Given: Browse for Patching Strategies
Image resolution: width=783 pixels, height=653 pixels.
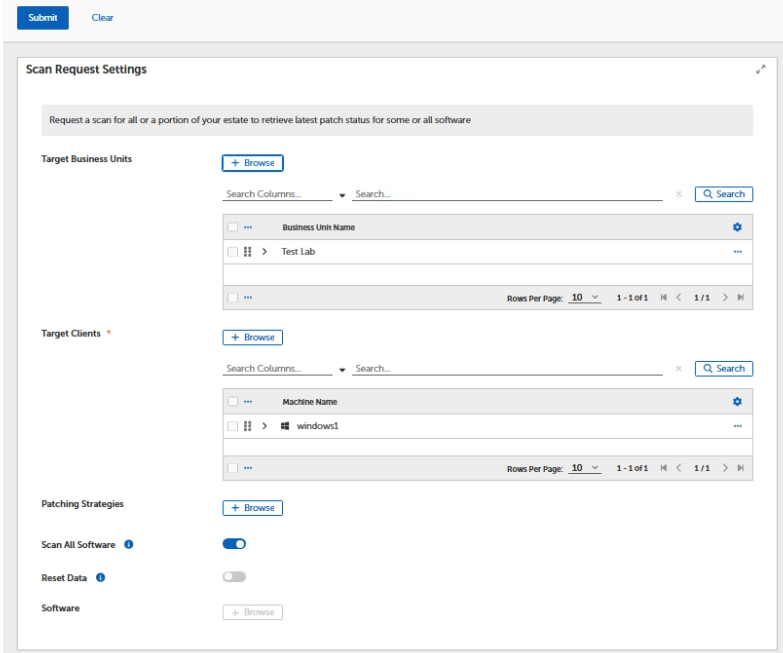Looking at the screenshot, I should (253, 508).
